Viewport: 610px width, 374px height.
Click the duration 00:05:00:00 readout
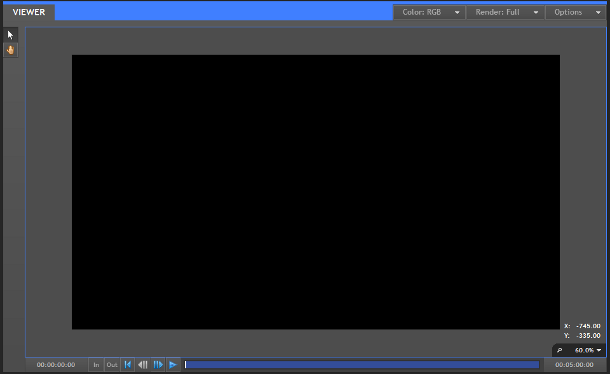[574, 365]
